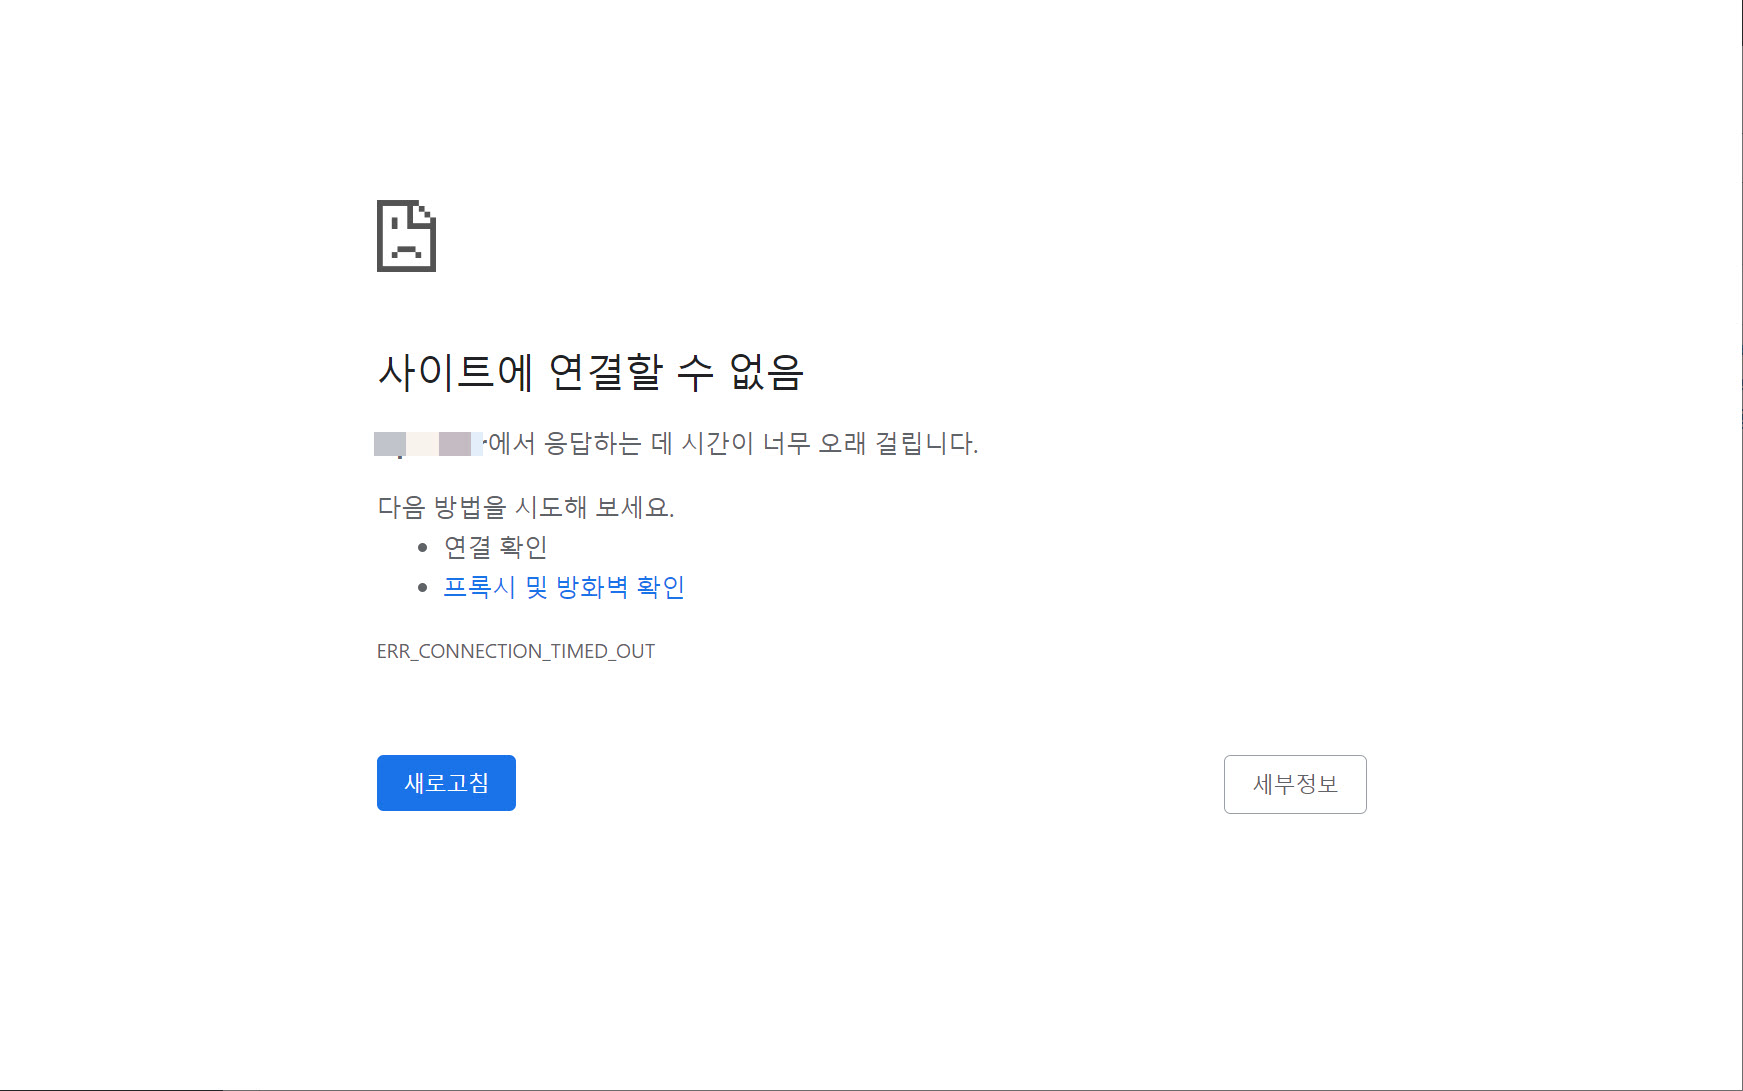Click the error page pictogram above the heading
The height and width of the screenshot is (1091, 1743).
405,237
